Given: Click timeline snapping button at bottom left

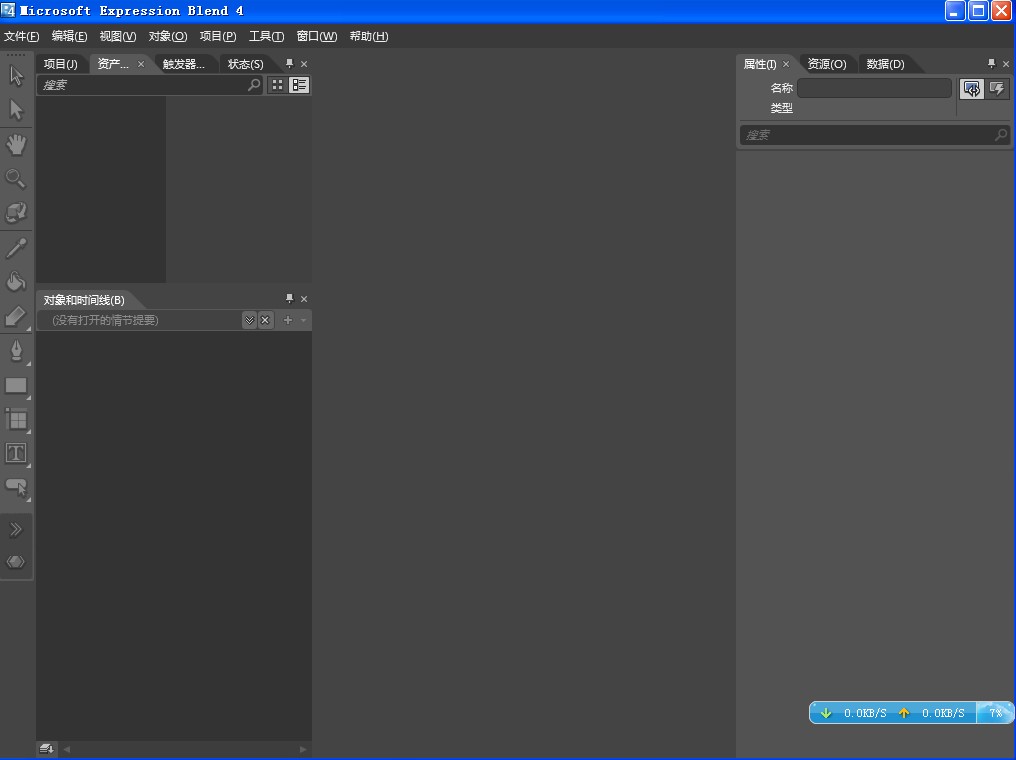Looking at the screenshot, I should point(47,749).
